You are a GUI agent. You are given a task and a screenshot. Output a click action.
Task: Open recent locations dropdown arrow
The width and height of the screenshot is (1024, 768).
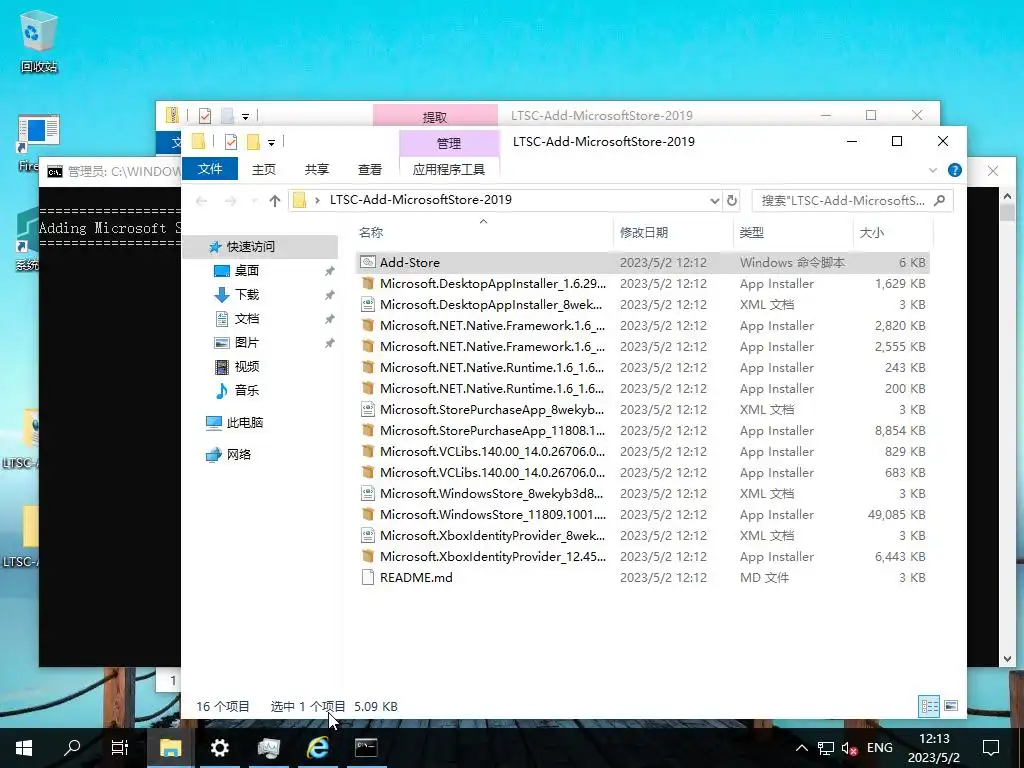[255, 200]
